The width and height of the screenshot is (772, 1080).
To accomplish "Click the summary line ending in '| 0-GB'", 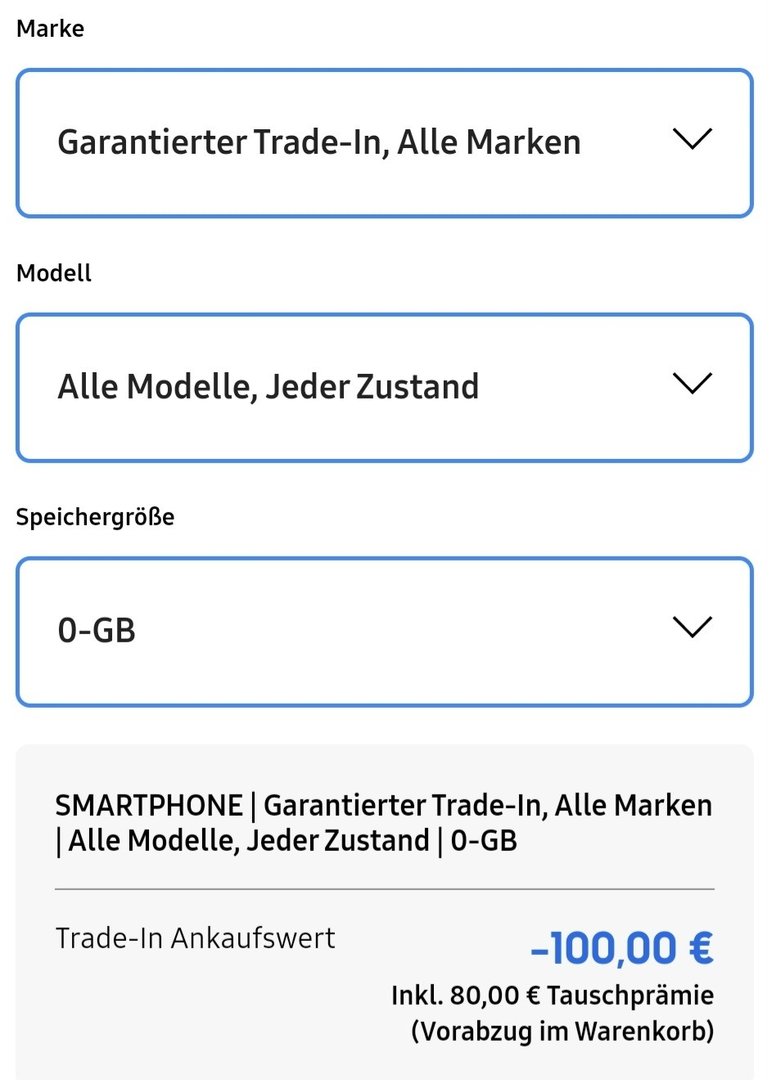I will point(287,841).
